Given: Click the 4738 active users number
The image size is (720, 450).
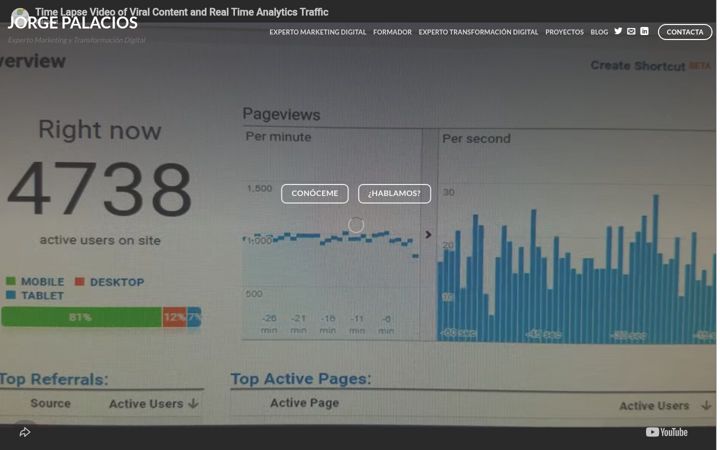Looking at the screenshot, I should pos(100,189).
